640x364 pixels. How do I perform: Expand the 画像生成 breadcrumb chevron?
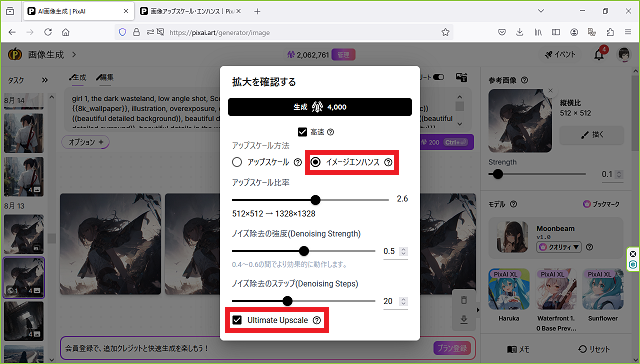click(74, 54)
